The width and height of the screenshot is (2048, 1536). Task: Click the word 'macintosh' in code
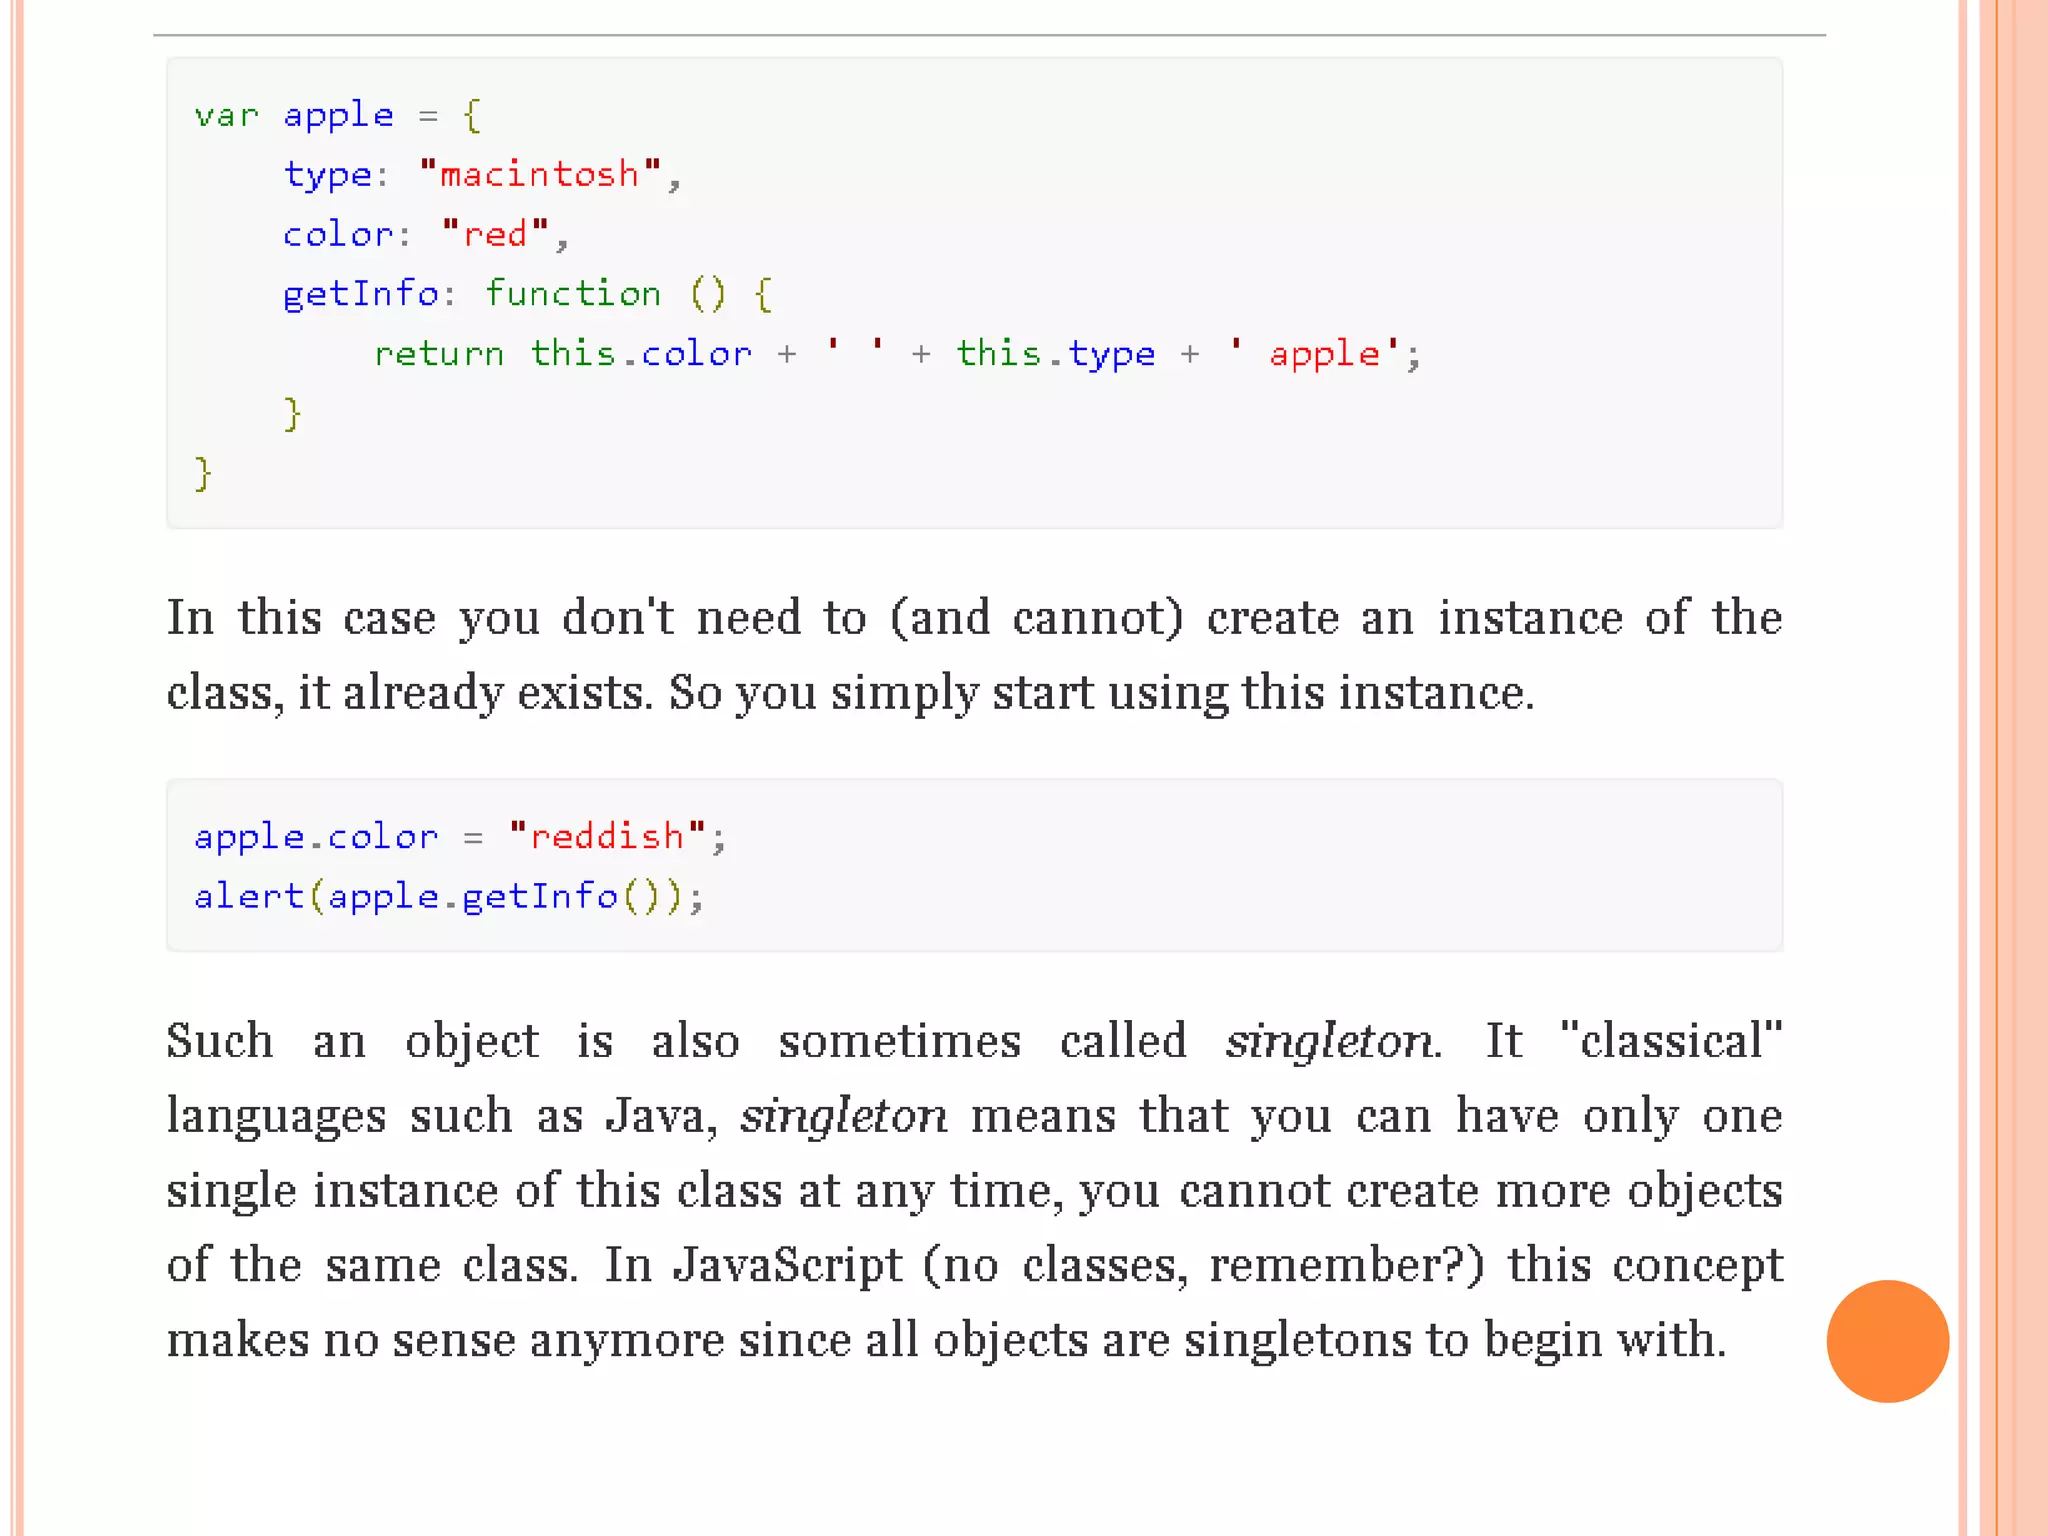pyautogui.click(x=539, y=174)
